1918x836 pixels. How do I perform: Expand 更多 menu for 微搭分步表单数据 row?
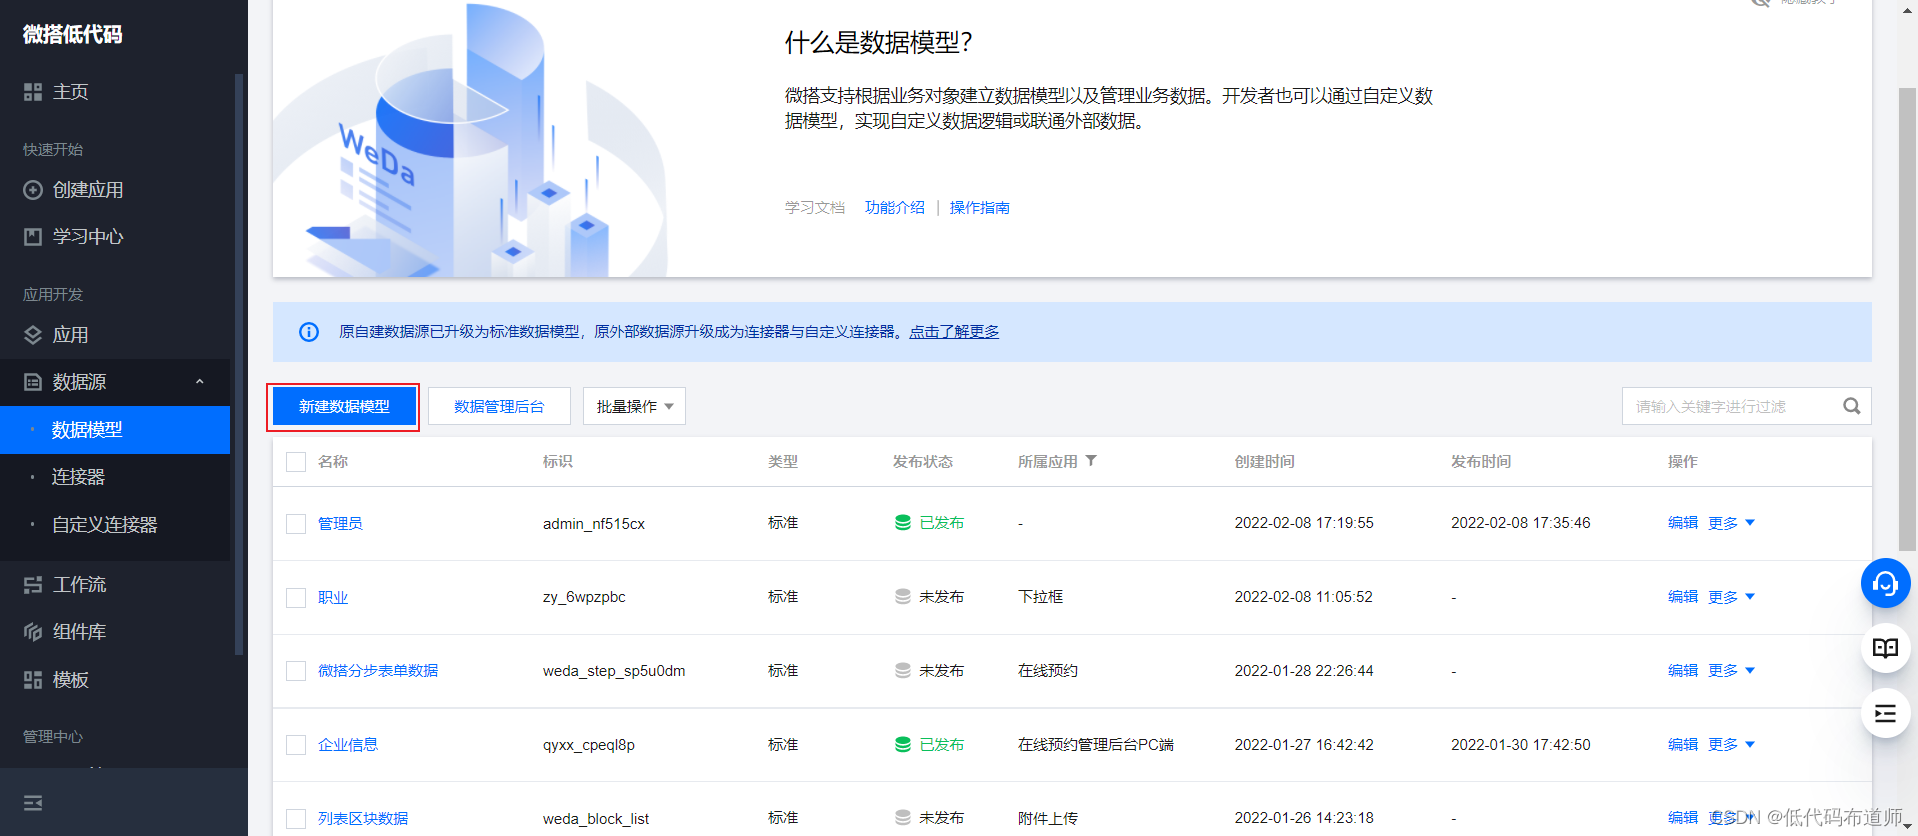(x=1731, y=671)
